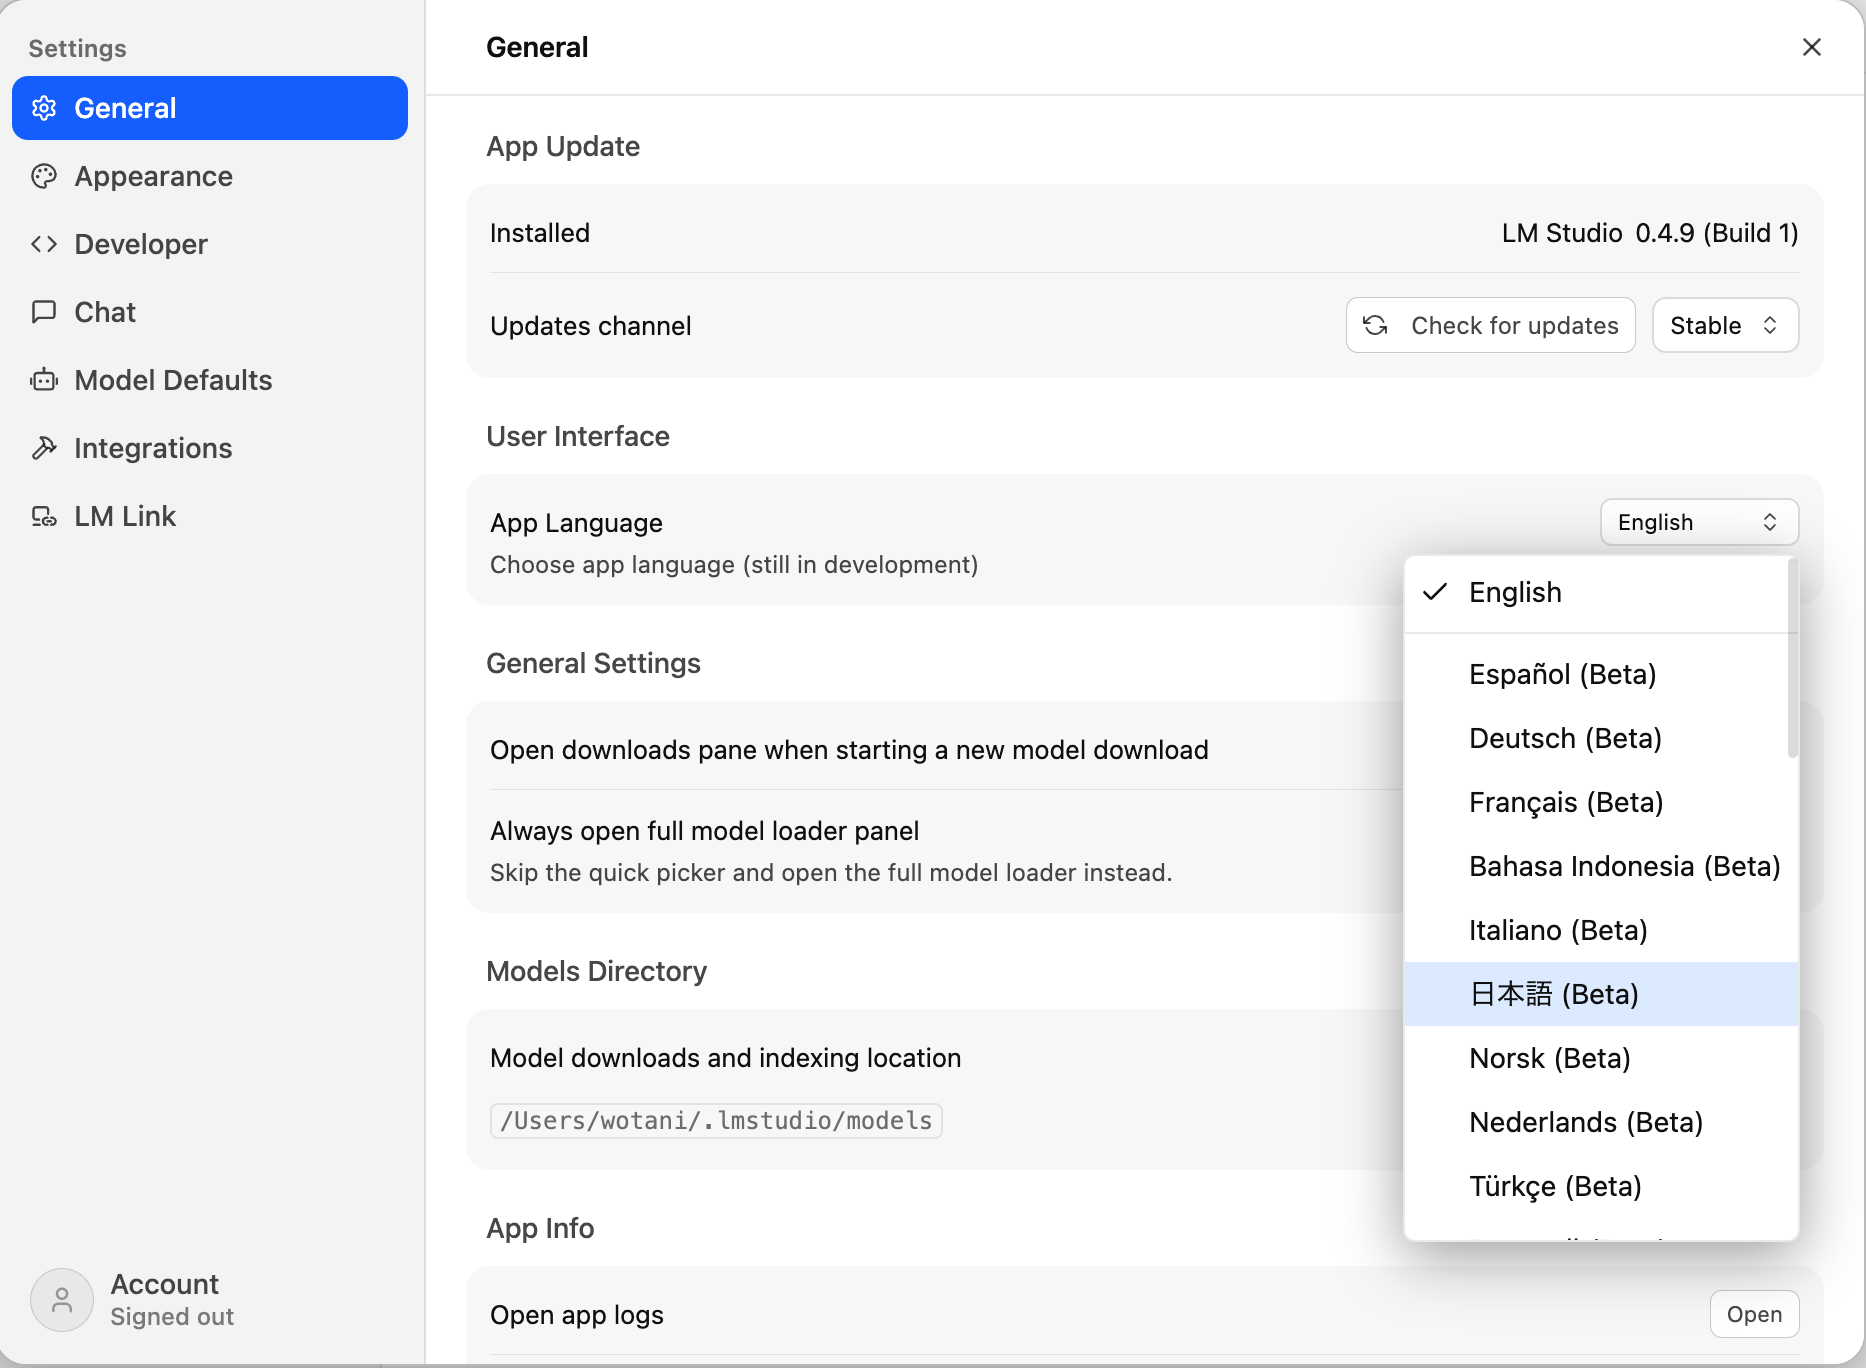
Task: Choose Español (Beta) language option
Action: (1562, 674)
